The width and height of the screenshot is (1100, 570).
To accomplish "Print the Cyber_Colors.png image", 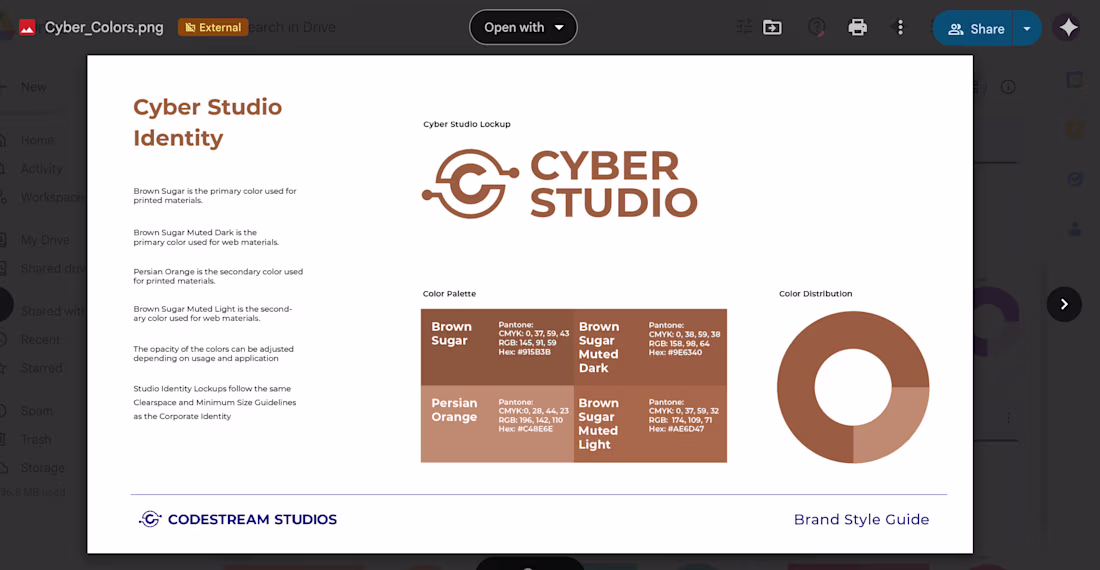I will pos(857,27).
